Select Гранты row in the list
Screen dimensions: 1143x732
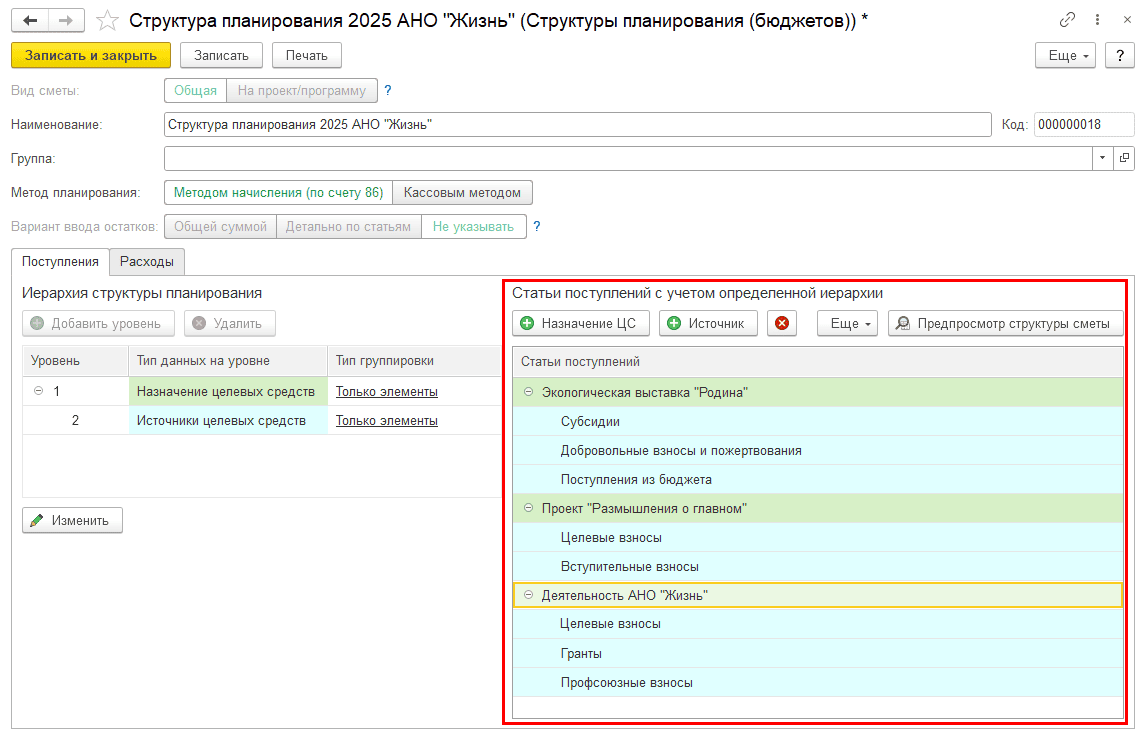tap(581, 653)
